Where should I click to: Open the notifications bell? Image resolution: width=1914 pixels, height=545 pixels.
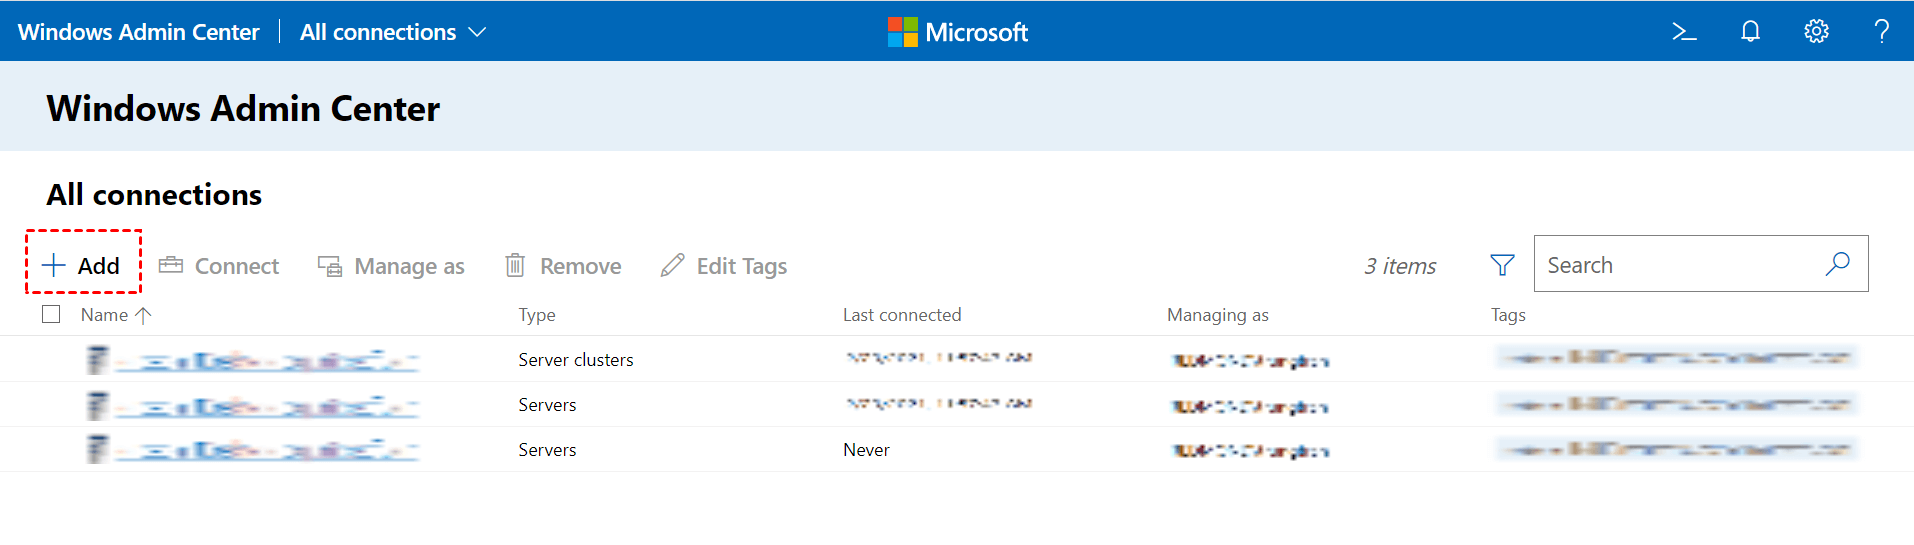[x=1750, y=32]
